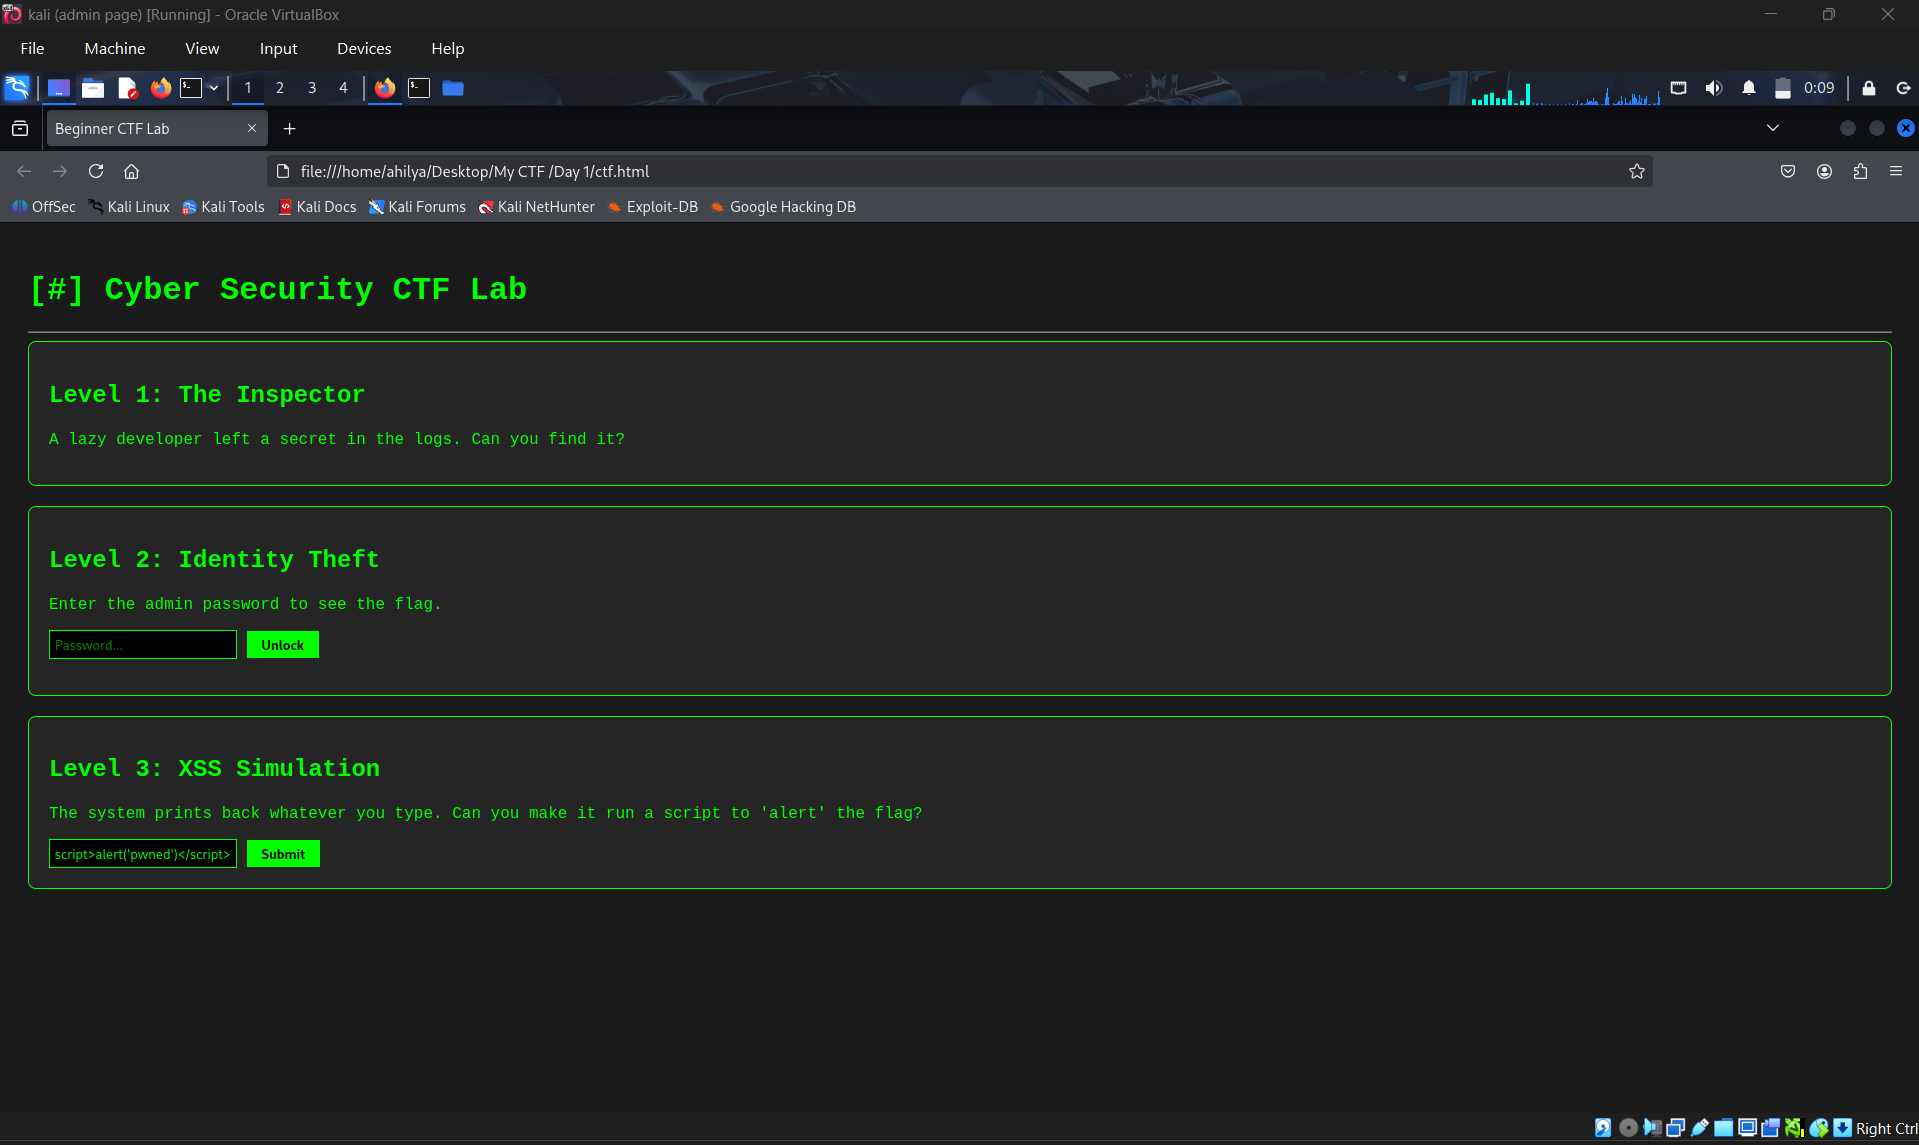Viewport: 1919px width, 1145px height.
Task: Click the battery power indicator
Action: click(1783, 88)
